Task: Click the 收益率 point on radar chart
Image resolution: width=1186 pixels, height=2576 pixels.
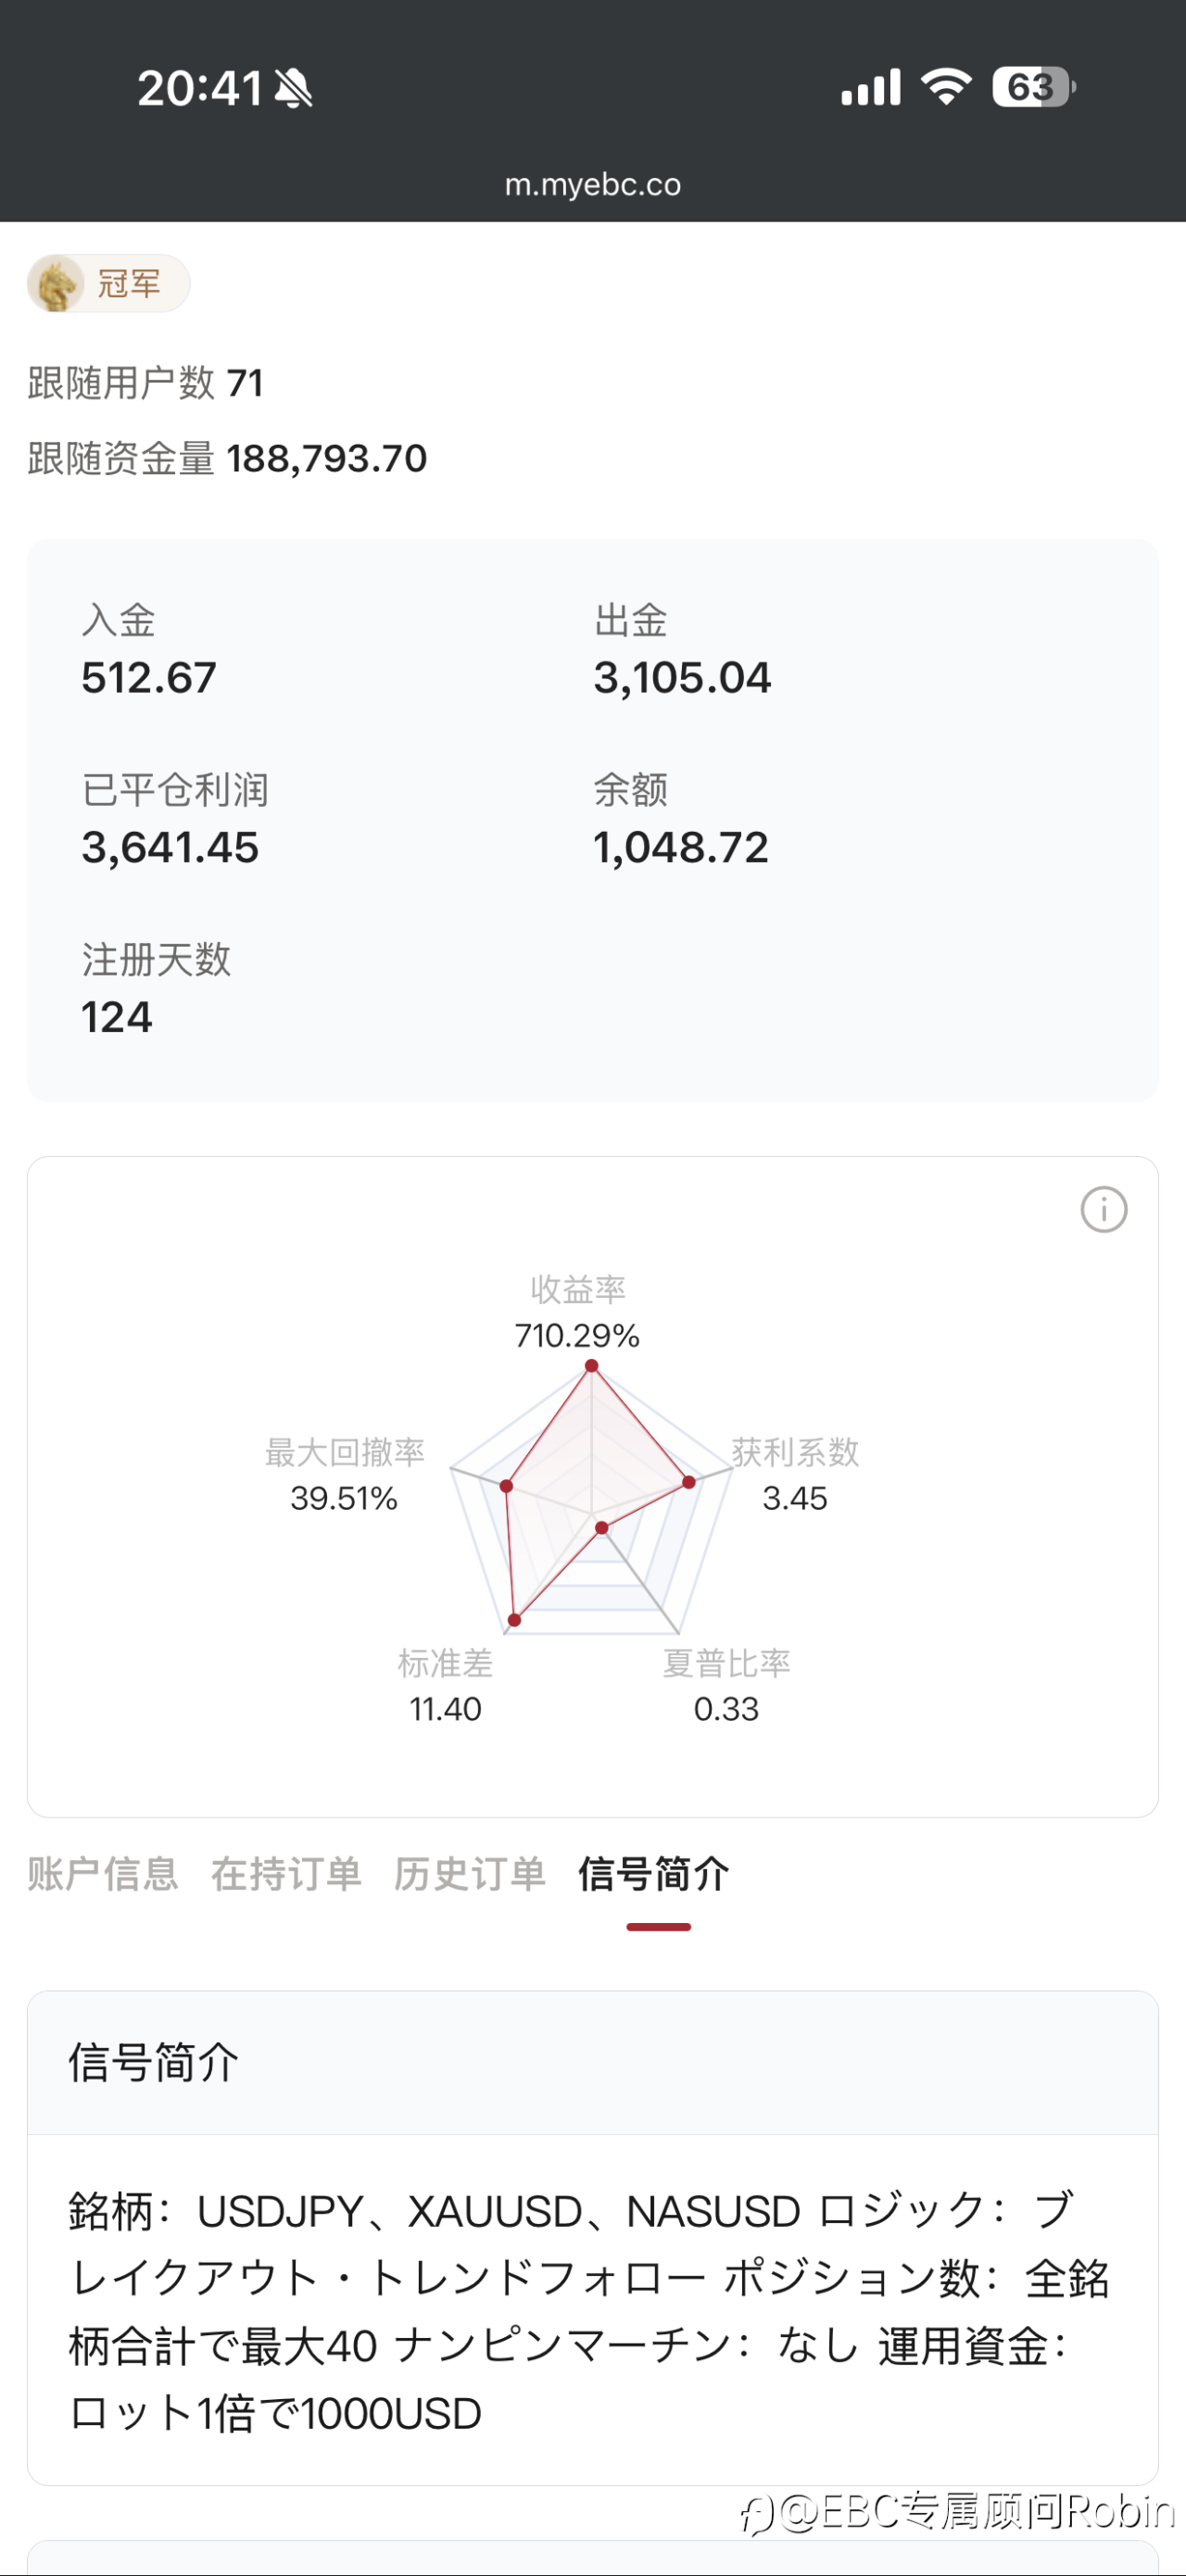Action: coord(591,1366)
